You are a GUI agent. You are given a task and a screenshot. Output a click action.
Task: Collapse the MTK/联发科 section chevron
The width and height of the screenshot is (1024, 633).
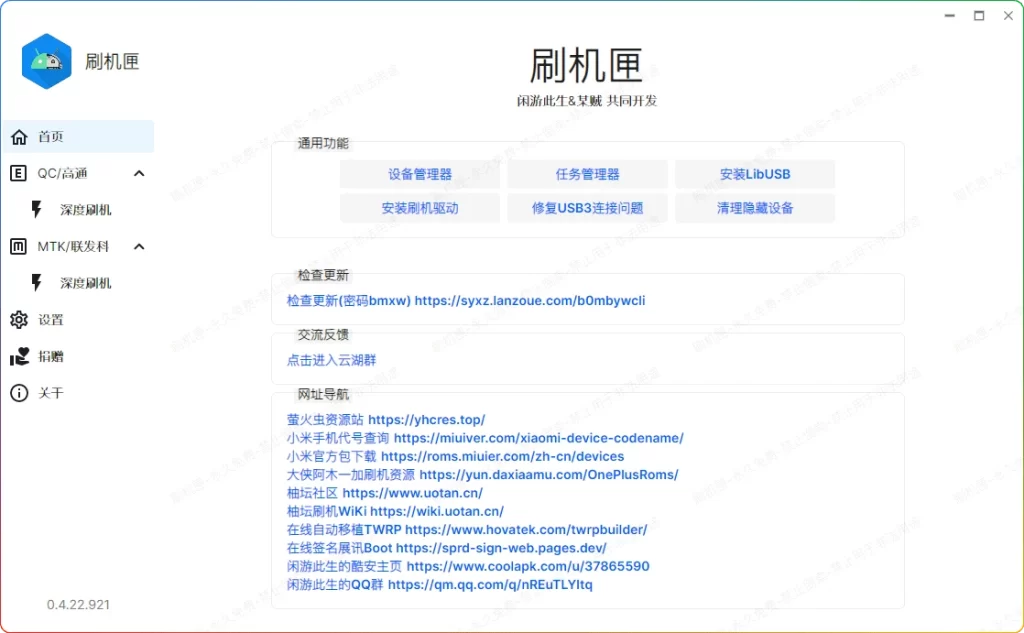pyautogui.click(x=139, y=246)
